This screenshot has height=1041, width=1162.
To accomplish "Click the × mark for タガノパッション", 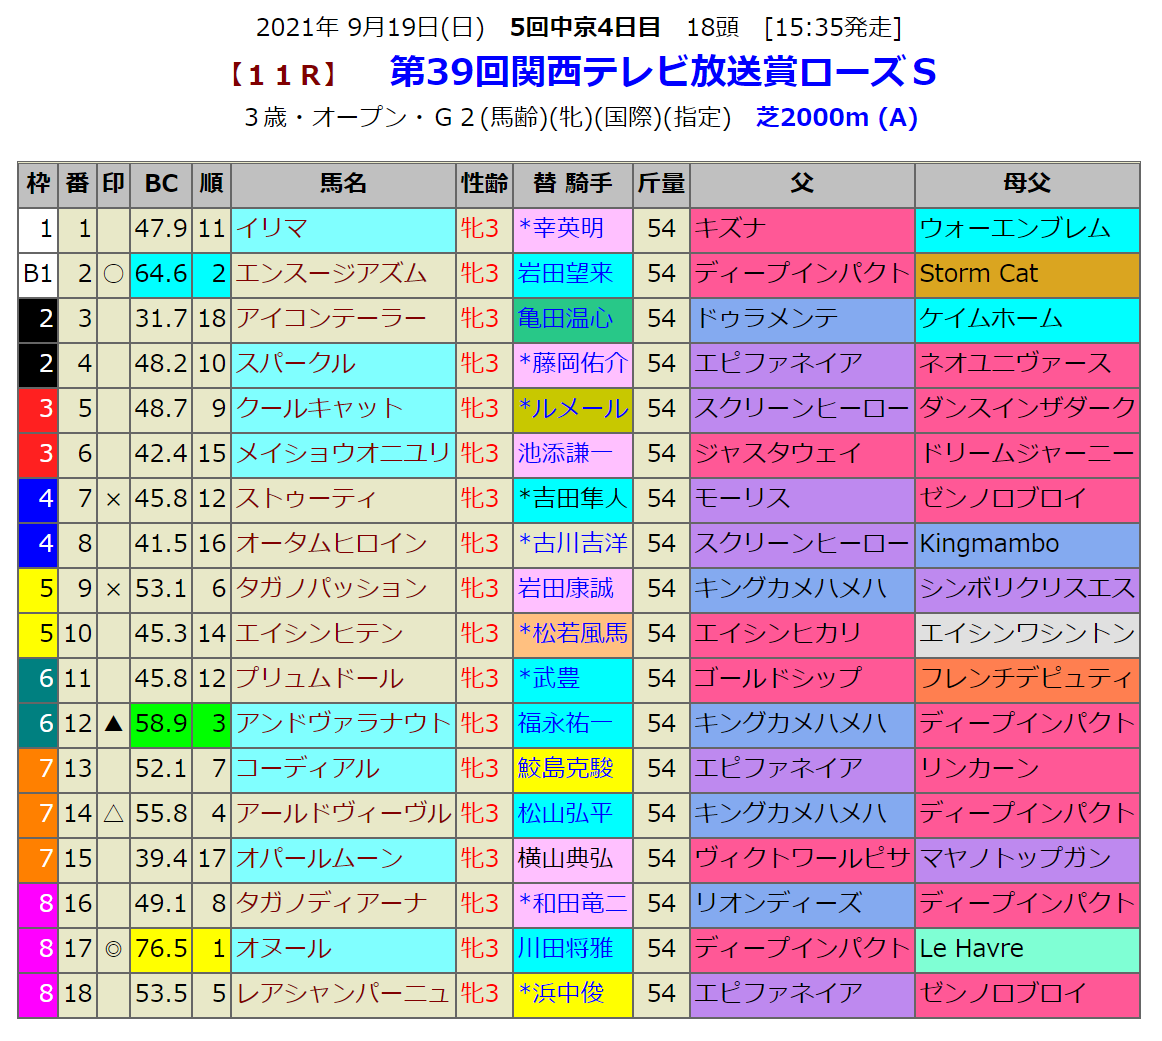I will (x=114, y=588).
